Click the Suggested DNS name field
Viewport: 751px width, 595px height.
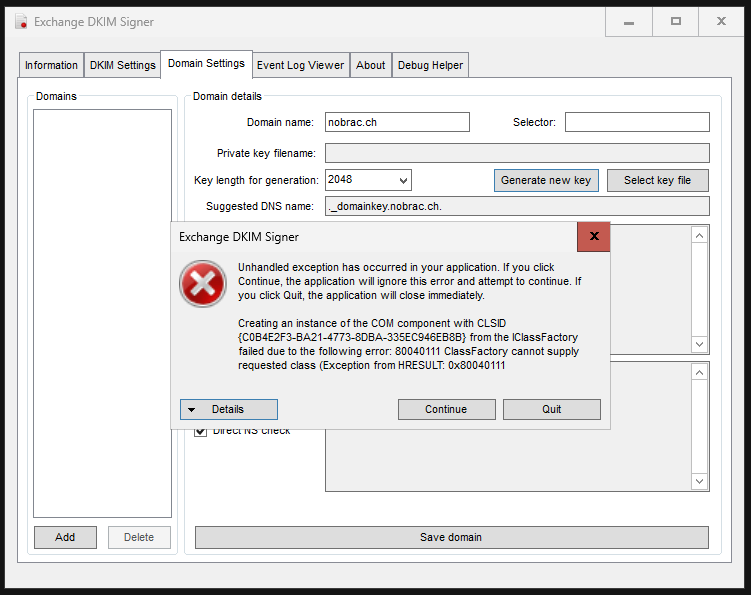[x=517, y=206]
